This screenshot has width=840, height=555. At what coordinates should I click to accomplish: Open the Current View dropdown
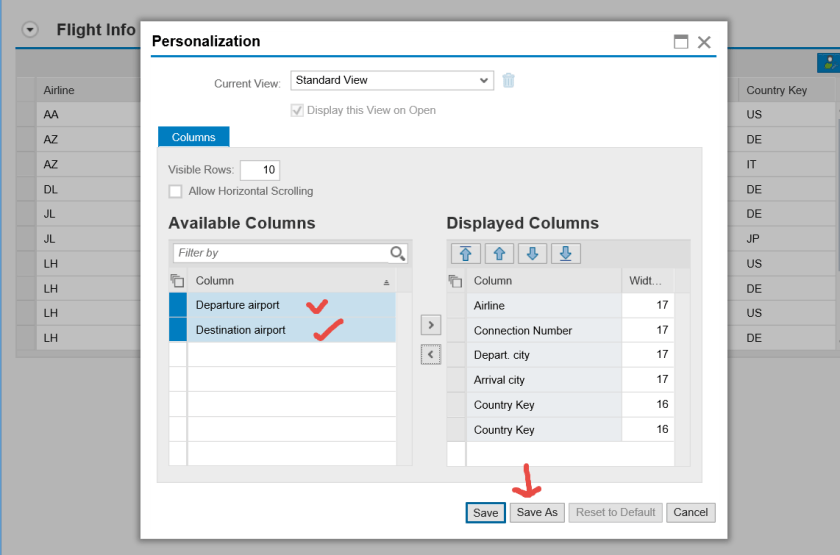tap(392, 80)
